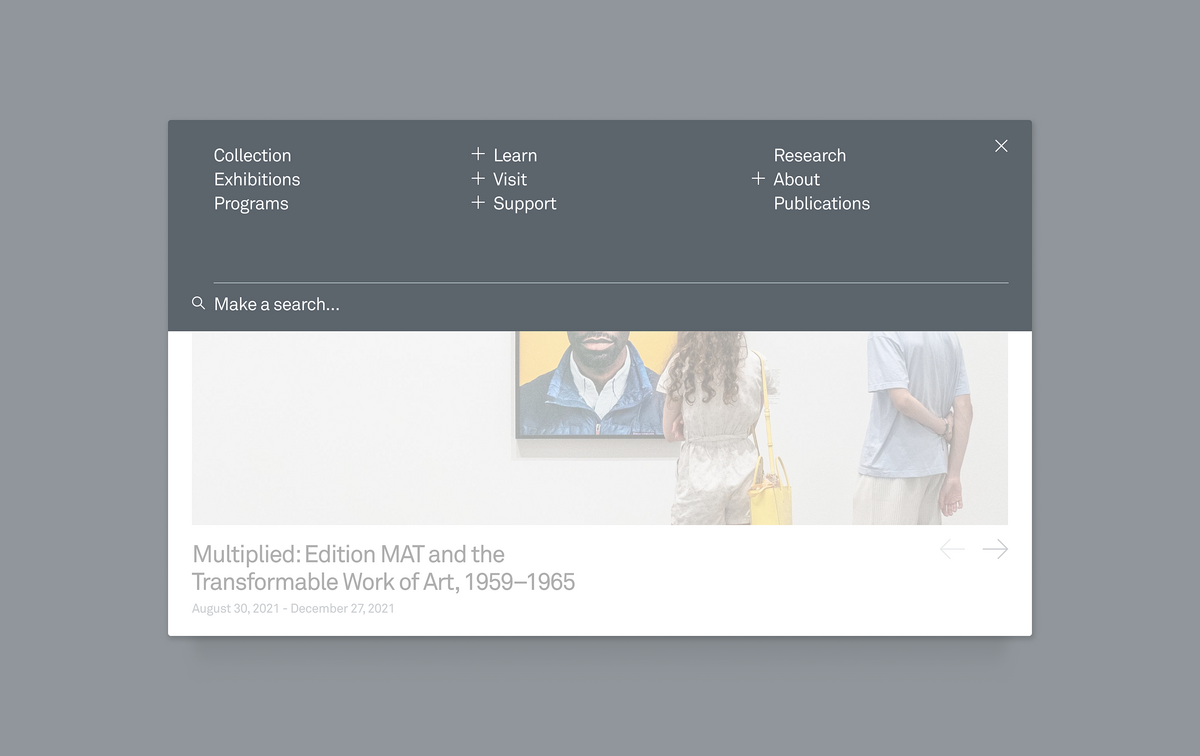The image size is (1200, 756).
Task: Click the previous-slide left arrow
Action: pyautogui.click(x=951, y=548)
